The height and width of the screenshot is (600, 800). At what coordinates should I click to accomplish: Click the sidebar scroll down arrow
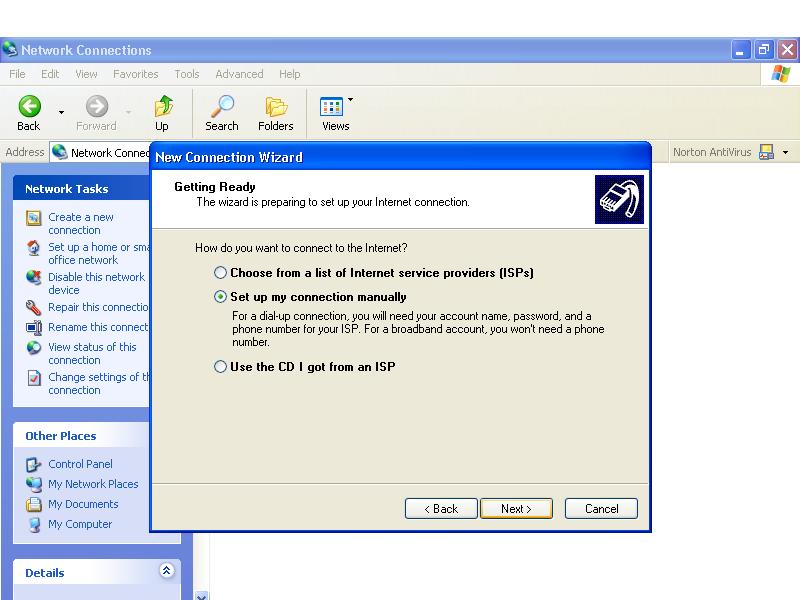click(202, 595)
